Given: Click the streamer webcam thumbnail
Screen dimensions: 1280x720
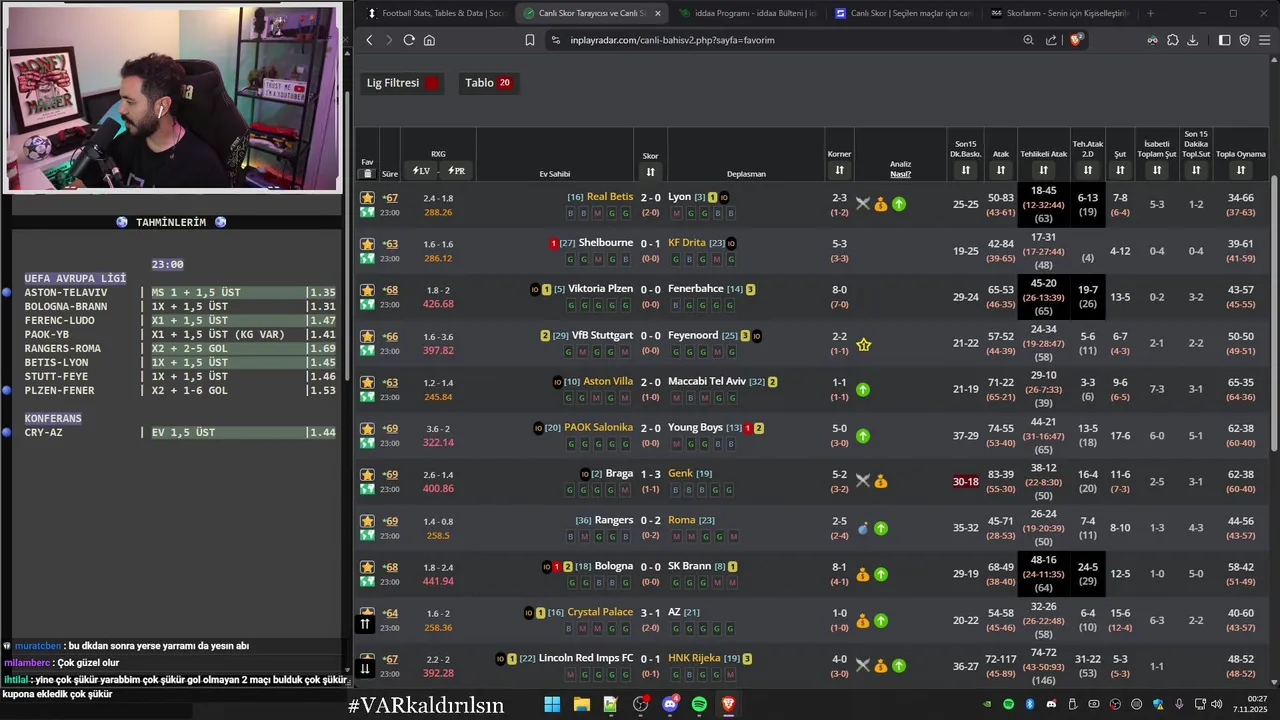Looking at the screenshot, I should tap(173, 98).
